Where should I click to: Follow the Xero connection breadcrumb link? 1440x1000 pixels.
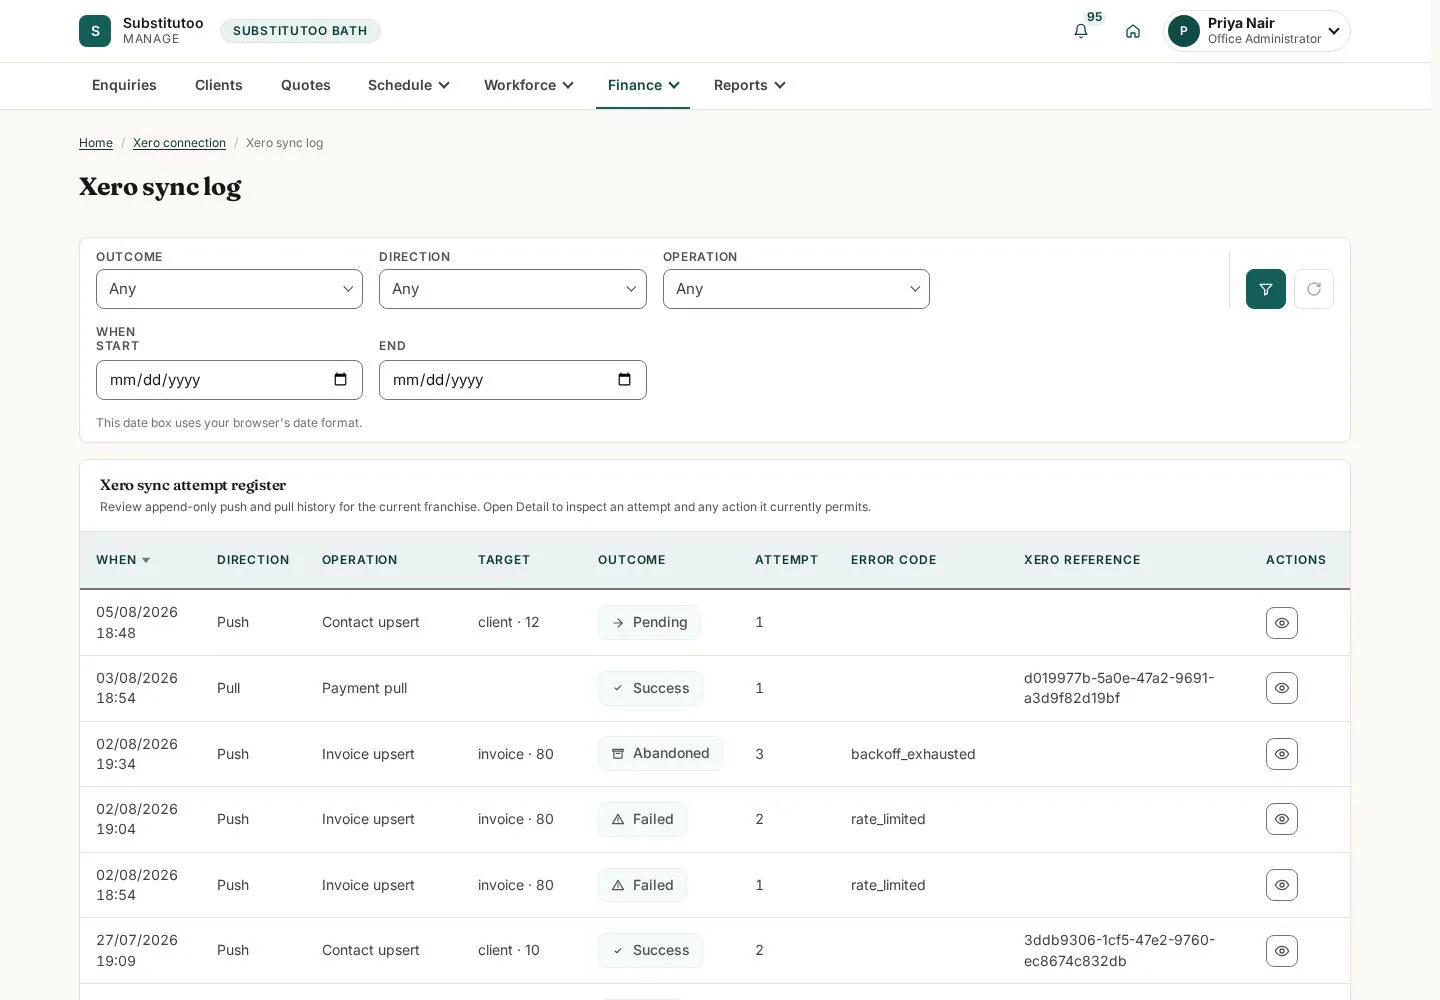(x=179, y=143)
